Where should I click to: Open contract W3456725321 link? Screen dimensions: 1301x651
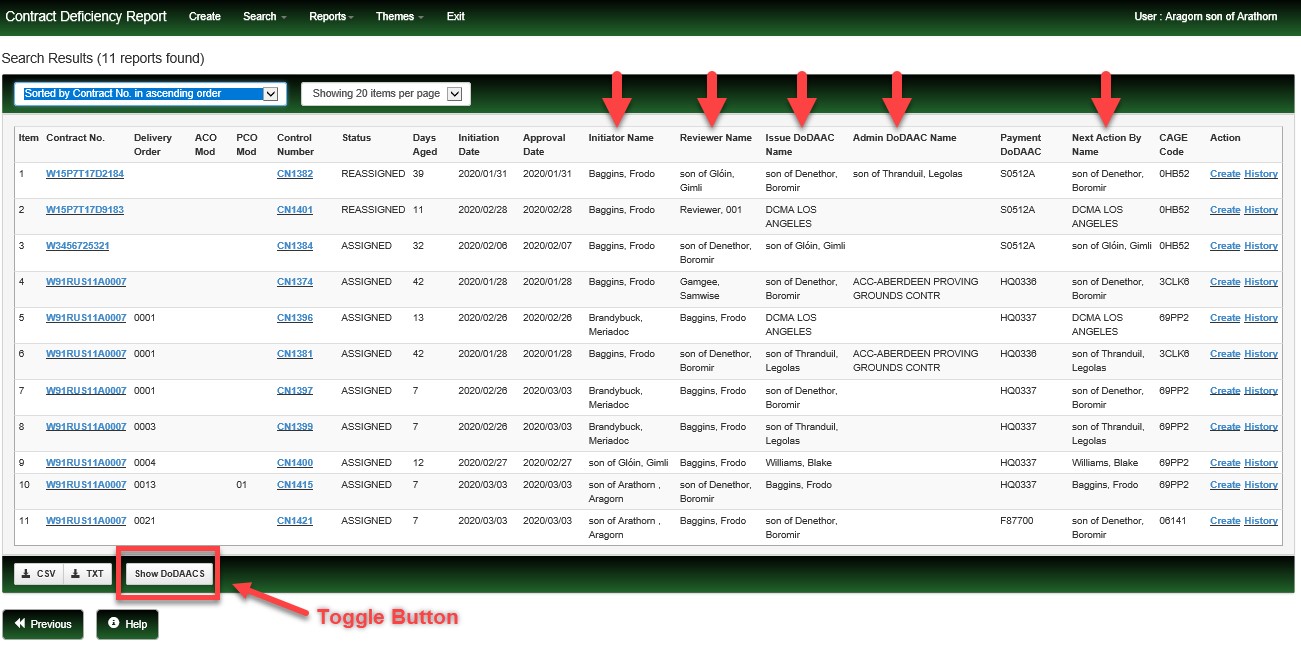(78, 246)
